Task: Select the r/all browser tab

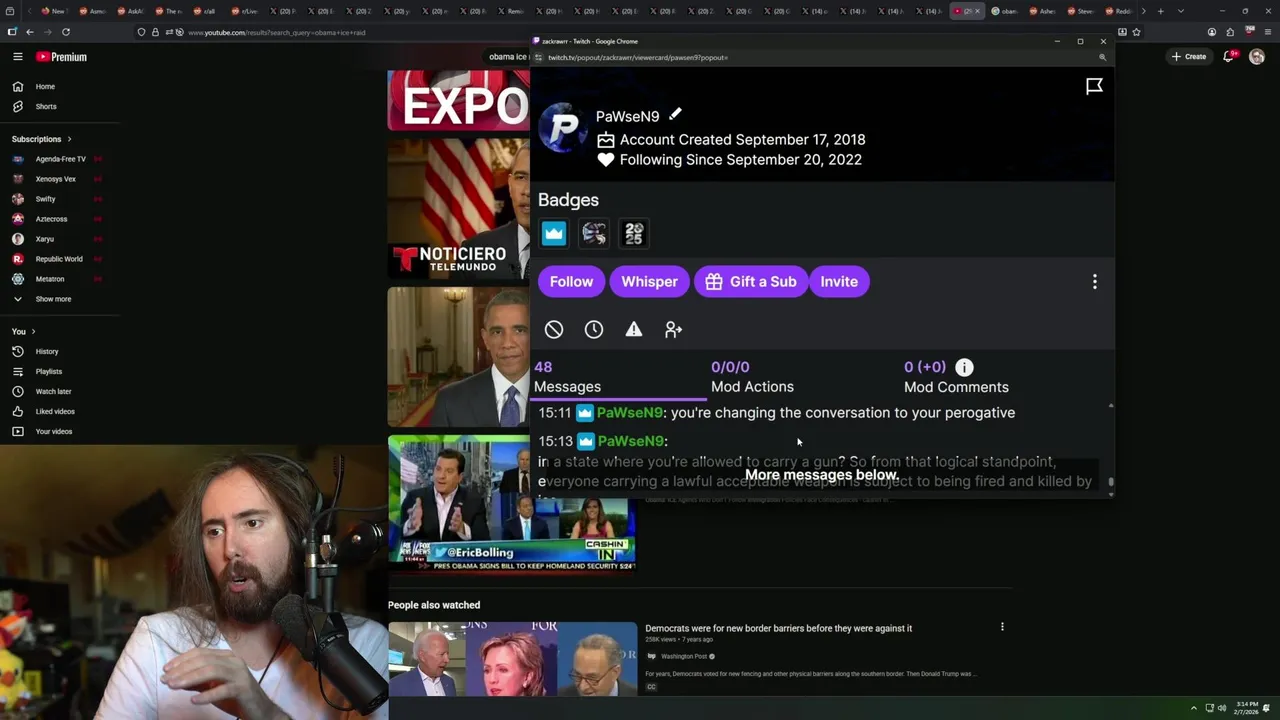Action: tap(207, 11)
